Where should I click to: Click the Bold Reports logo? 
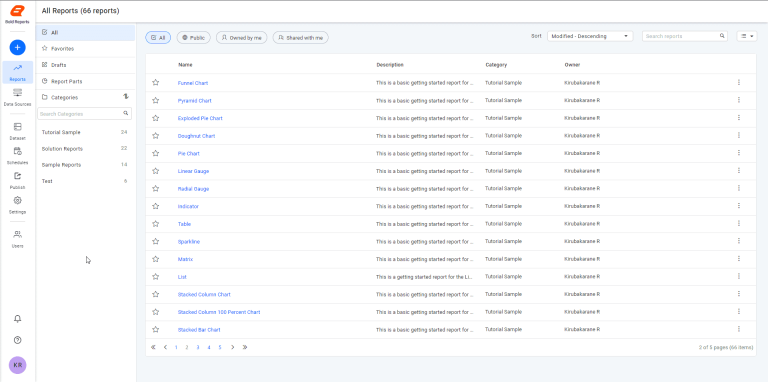[18, 14]
